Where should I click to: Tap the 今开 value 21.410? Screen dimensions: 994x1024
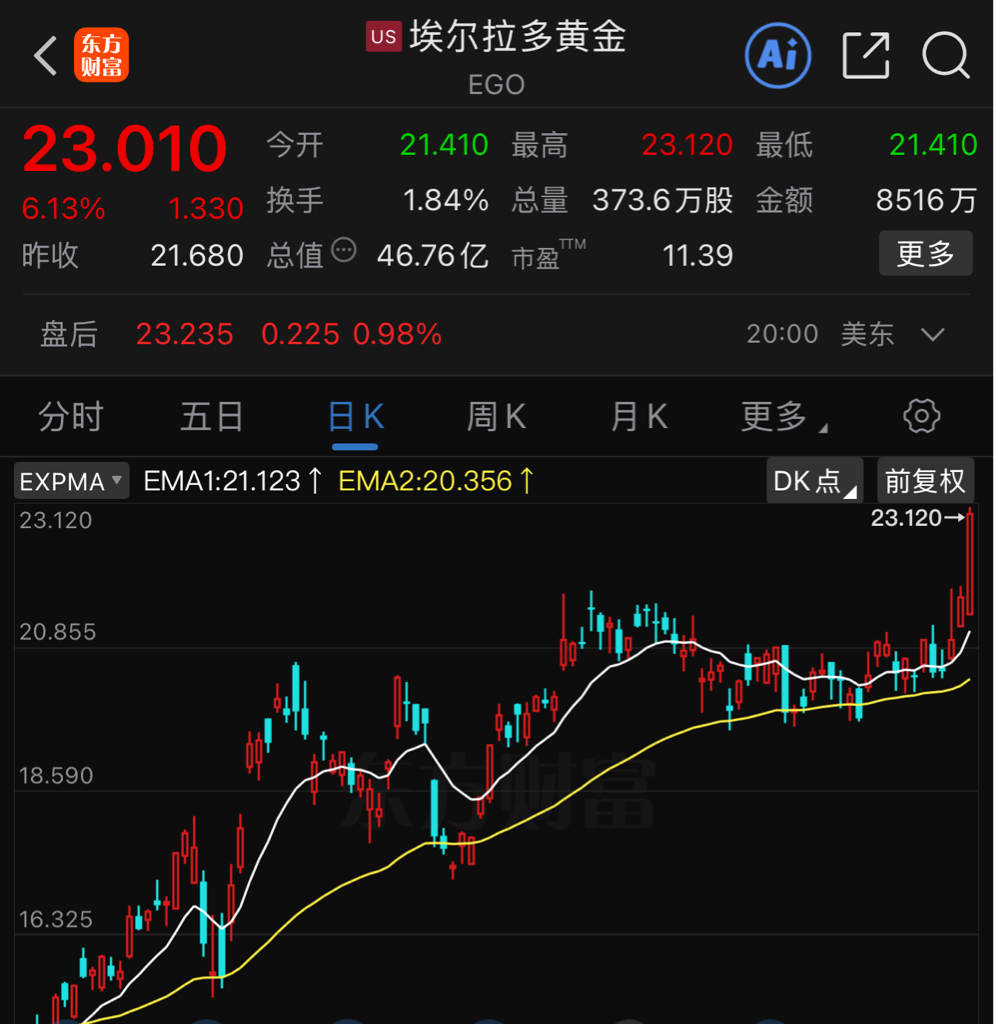(x=444, y=145)
